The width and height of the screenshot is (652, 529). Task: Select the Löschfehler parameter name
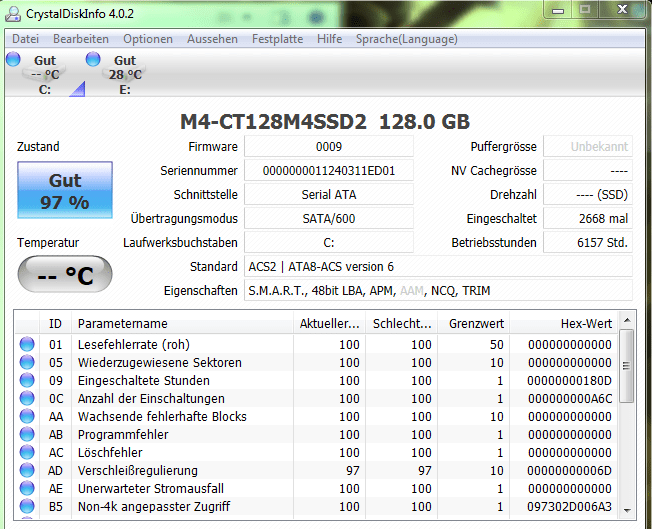pyautogui.click(x=110, y=452)
